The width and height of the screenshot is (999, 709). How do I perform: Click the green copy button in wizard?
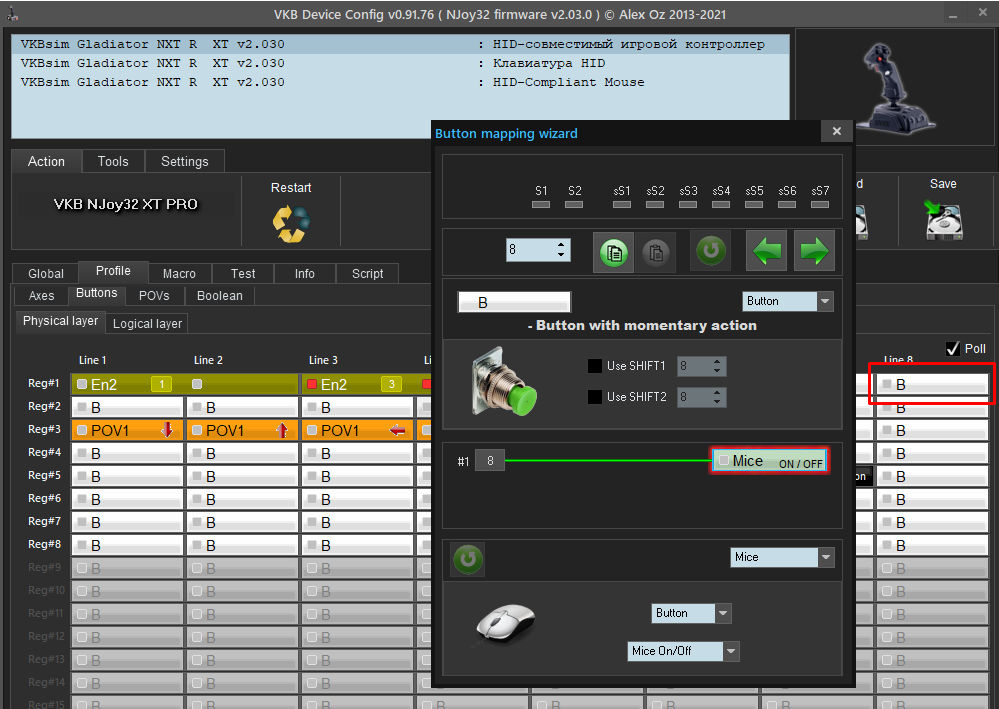(x=614, y=252)
